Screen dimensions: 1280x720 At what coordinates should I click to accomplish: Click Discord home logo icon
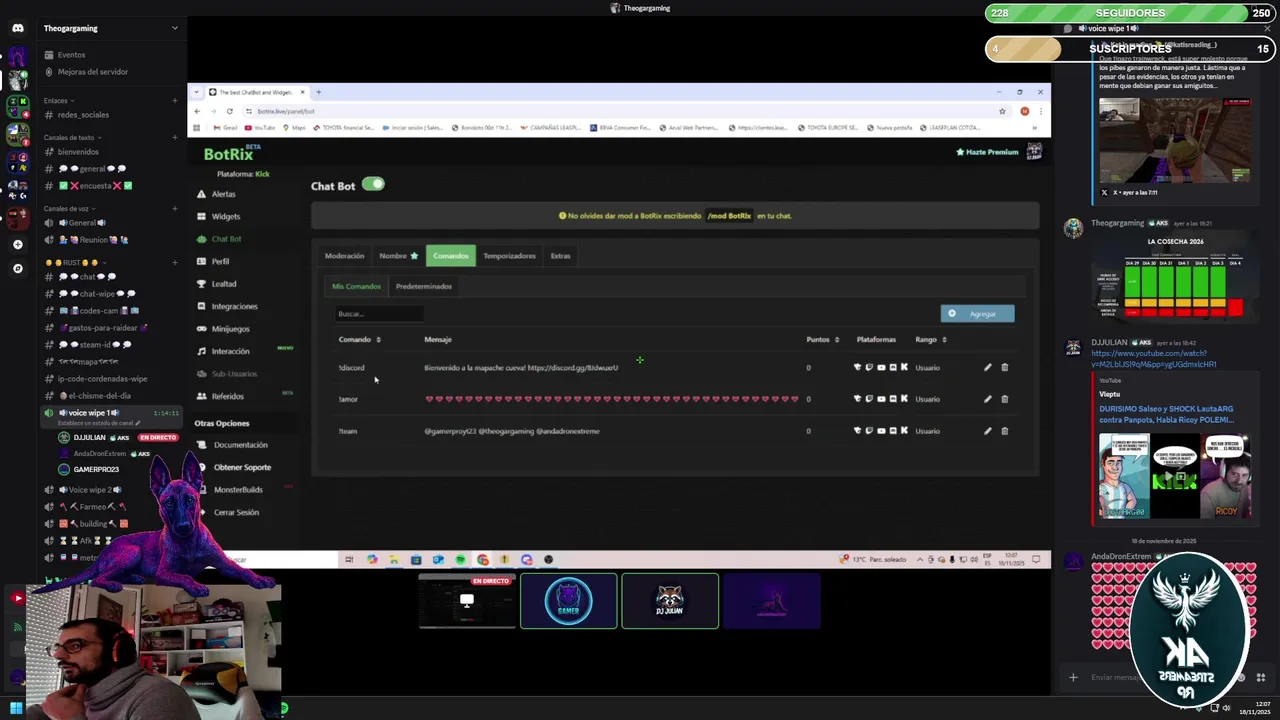tap(17, 28)
